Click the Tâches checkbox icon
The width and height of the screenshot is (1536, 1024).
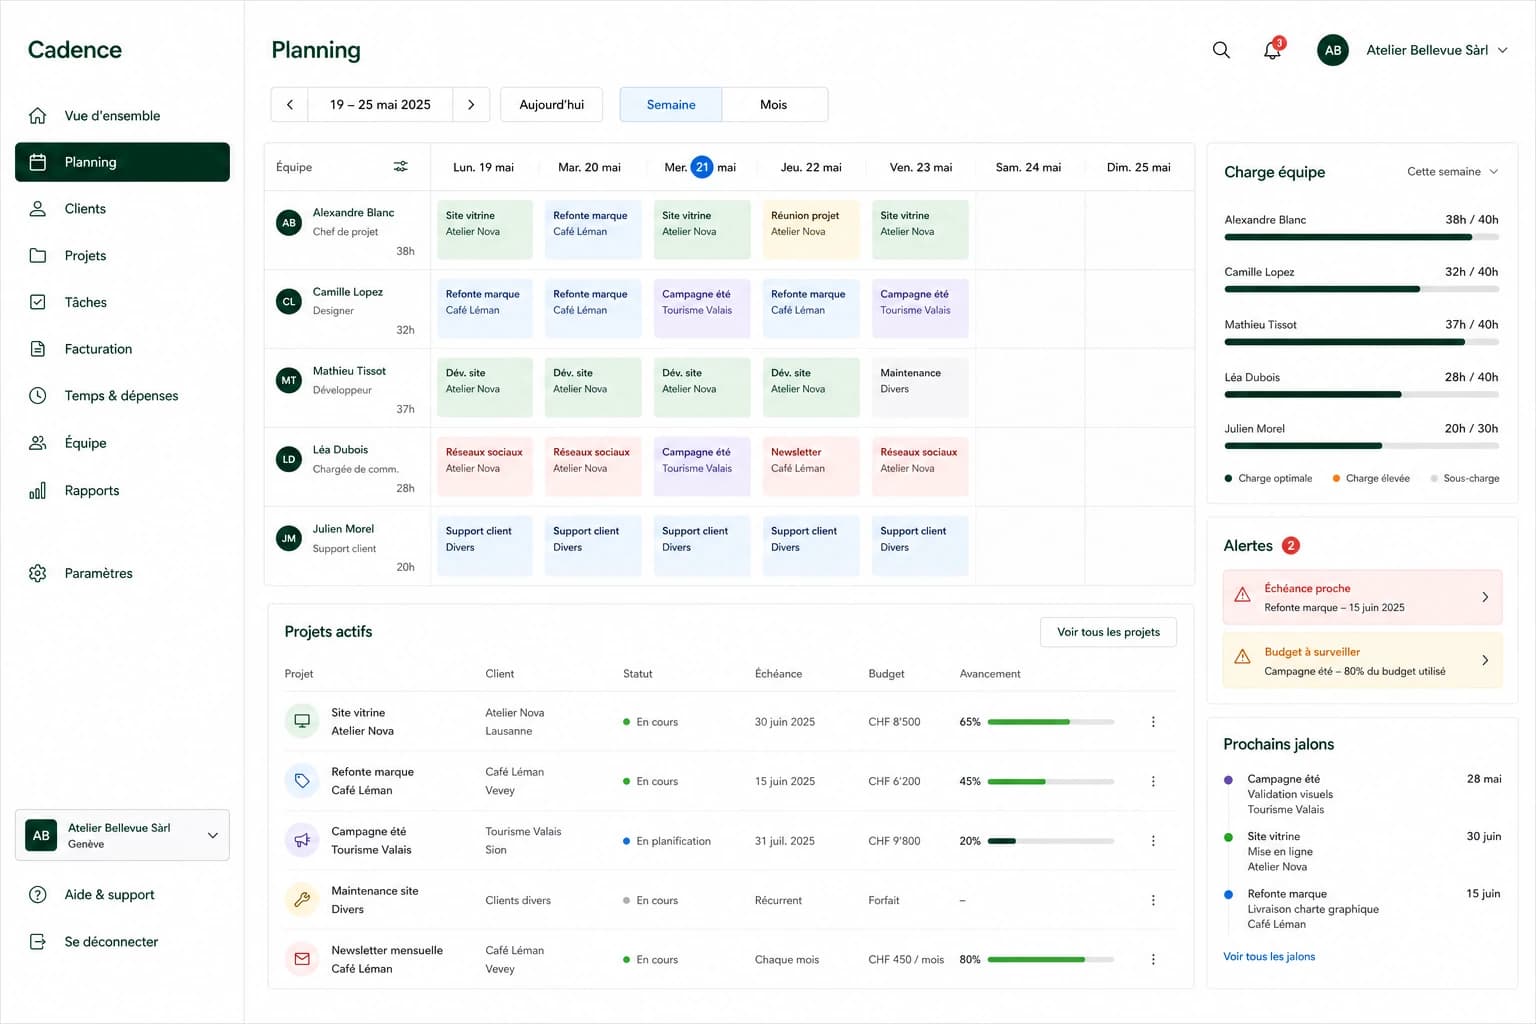pos(38,302)
